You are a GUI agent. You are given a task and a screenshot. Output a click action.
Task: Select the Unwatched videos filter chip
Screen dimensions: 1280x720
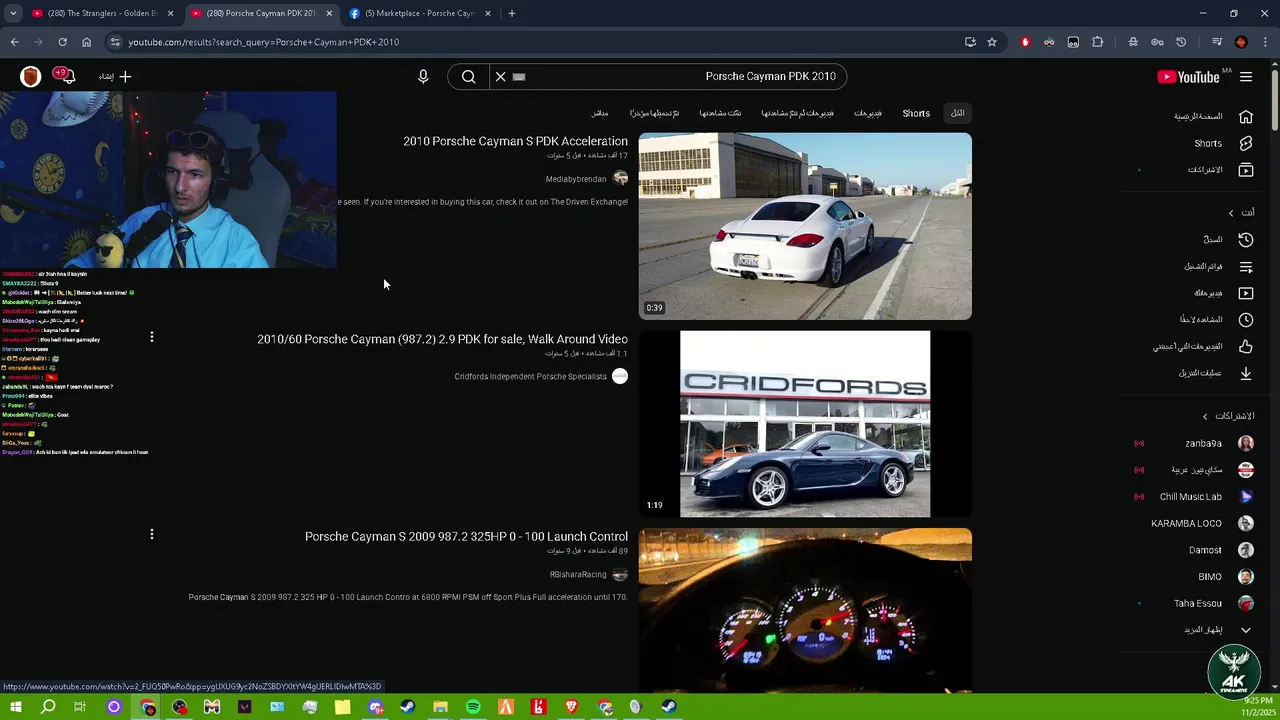click(797, 113)
